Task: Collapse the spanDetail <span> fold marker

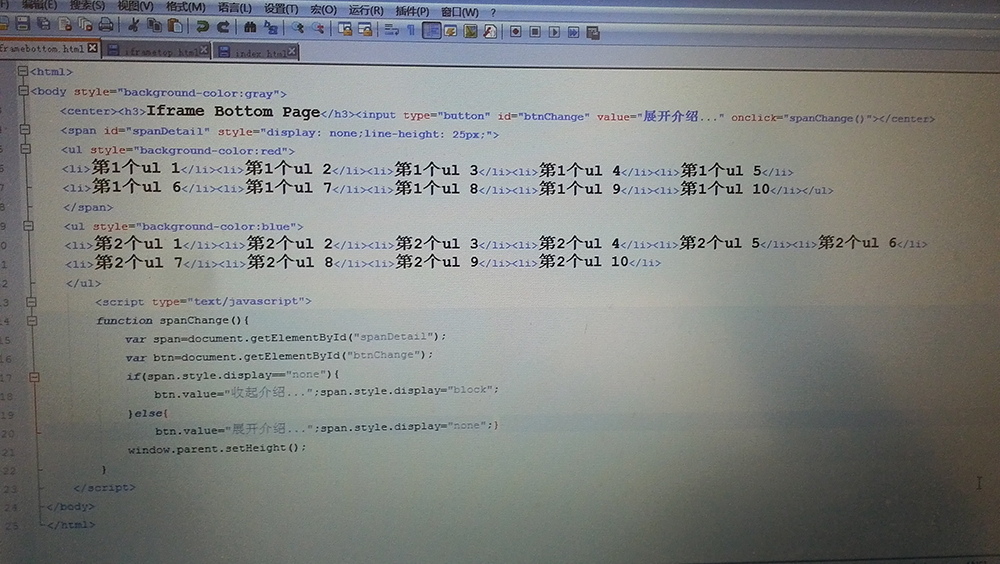Action: click(x=25, y=129)
